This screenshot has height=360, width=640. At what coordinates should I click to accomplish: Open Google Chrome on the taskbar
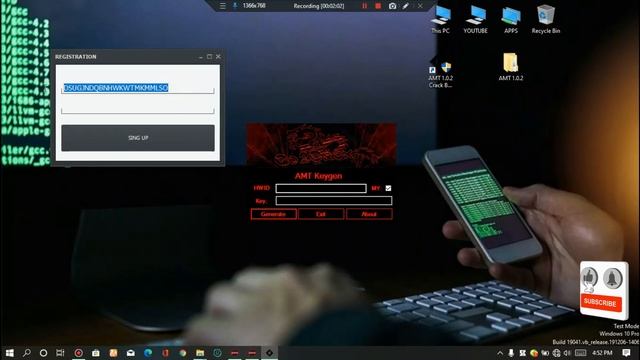point(182,353)
